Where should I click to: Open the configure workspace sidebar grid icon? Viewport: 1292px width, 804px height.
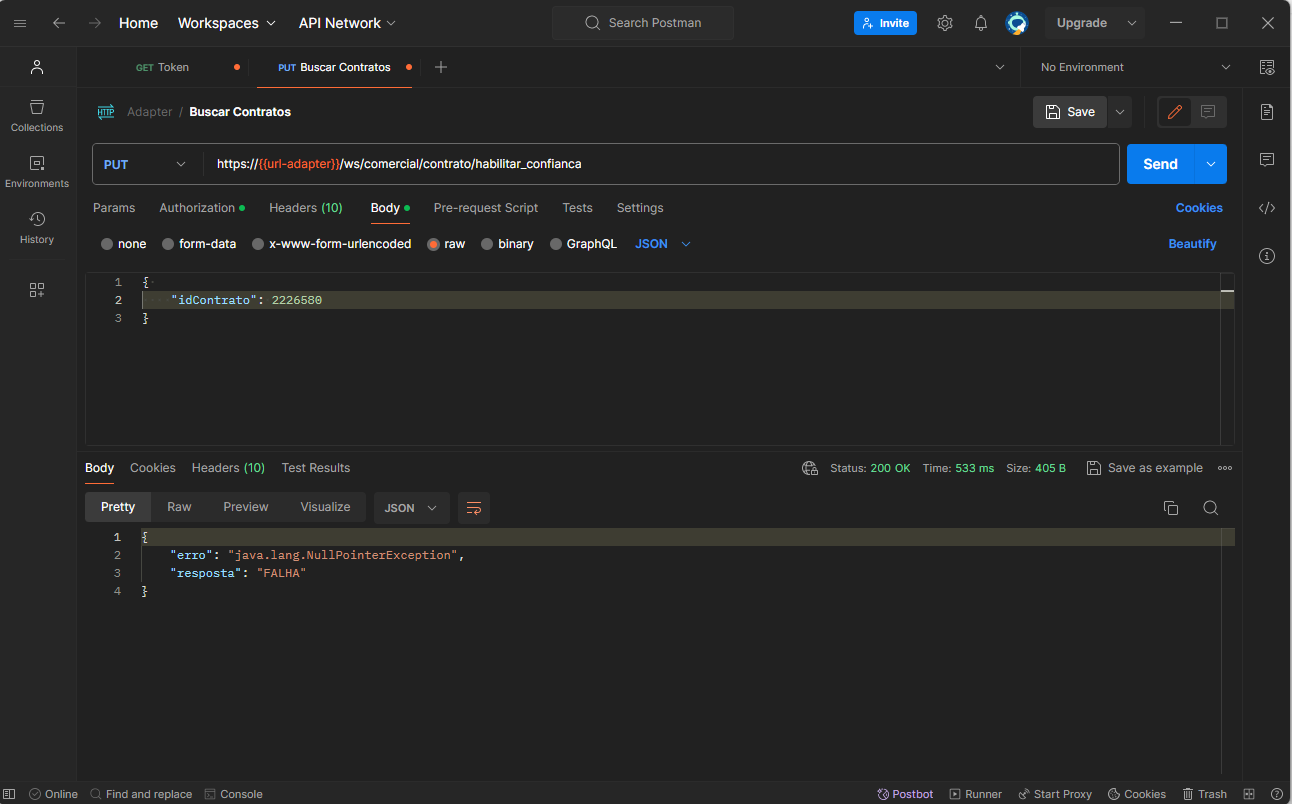(37, 290)
